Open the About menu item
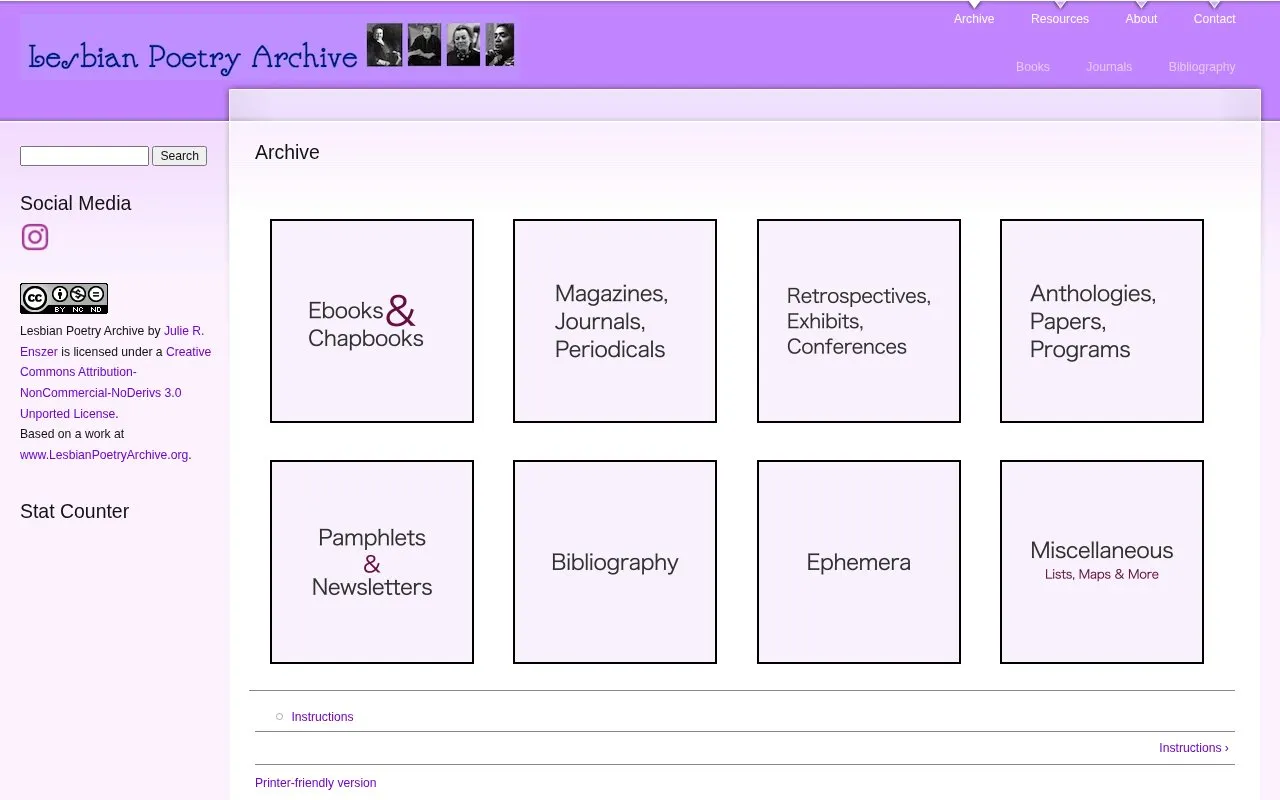Screen dimensions: 1280x800 click(x=1141, y=19)
